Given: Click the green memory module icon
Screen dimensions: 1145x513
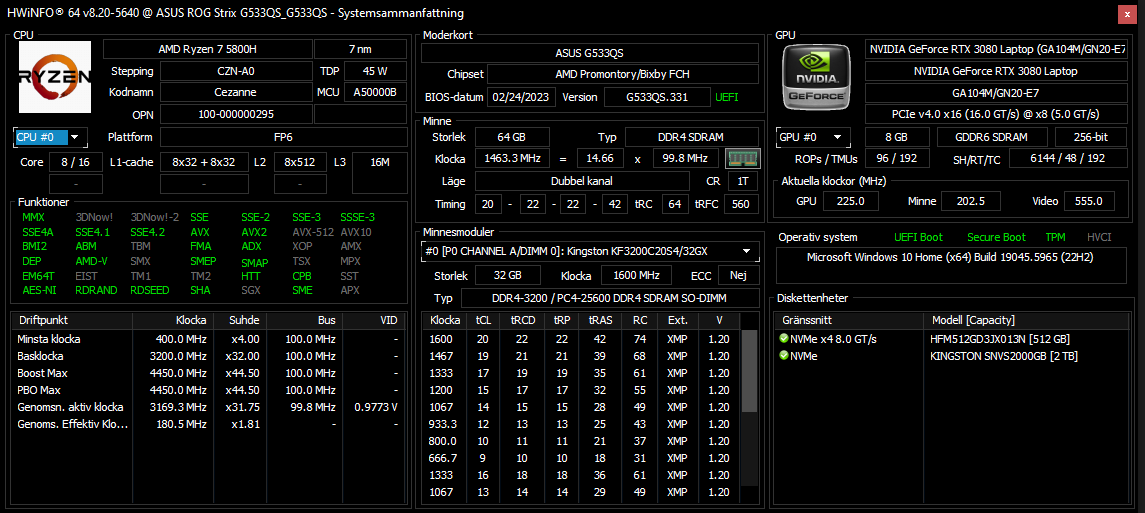Looking at the screenshot, I should pyautogui.click(x=743, y=158).
